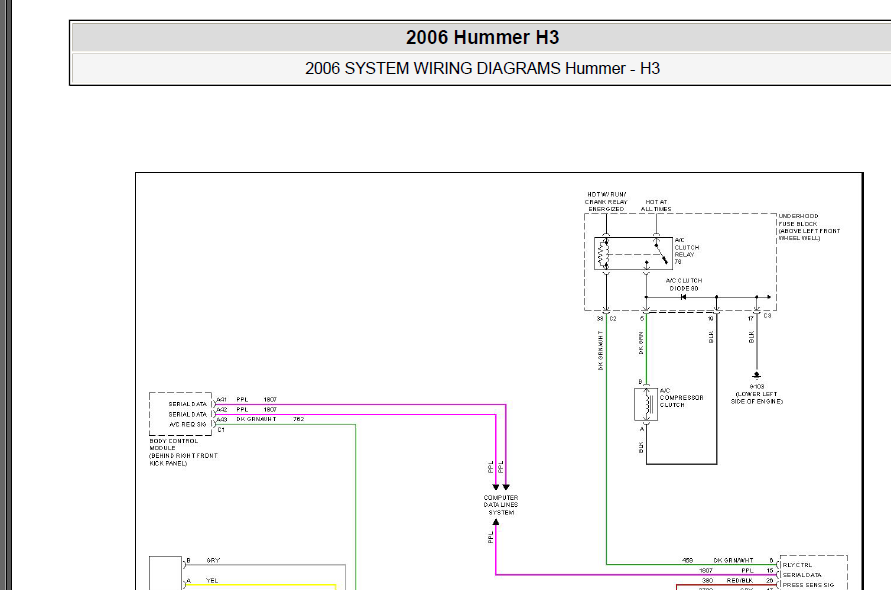Click the 'A/C COMPRESSOR CLUTCH' label
This screenshot has width=891, height=590.
point(681,397)
